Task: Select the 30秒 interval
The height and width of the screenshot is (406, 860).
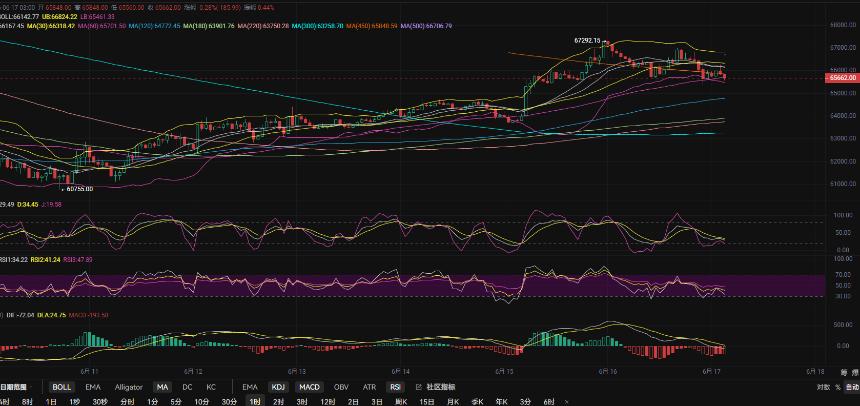Action: 100,402
